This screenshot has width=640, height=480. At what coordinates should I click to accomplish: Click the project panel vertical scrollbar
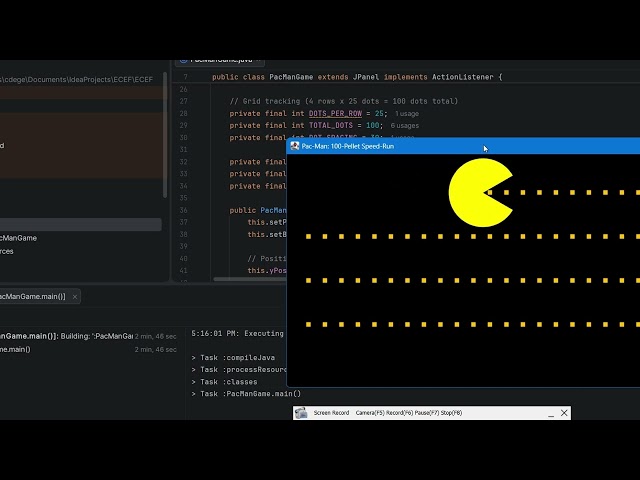165,135
